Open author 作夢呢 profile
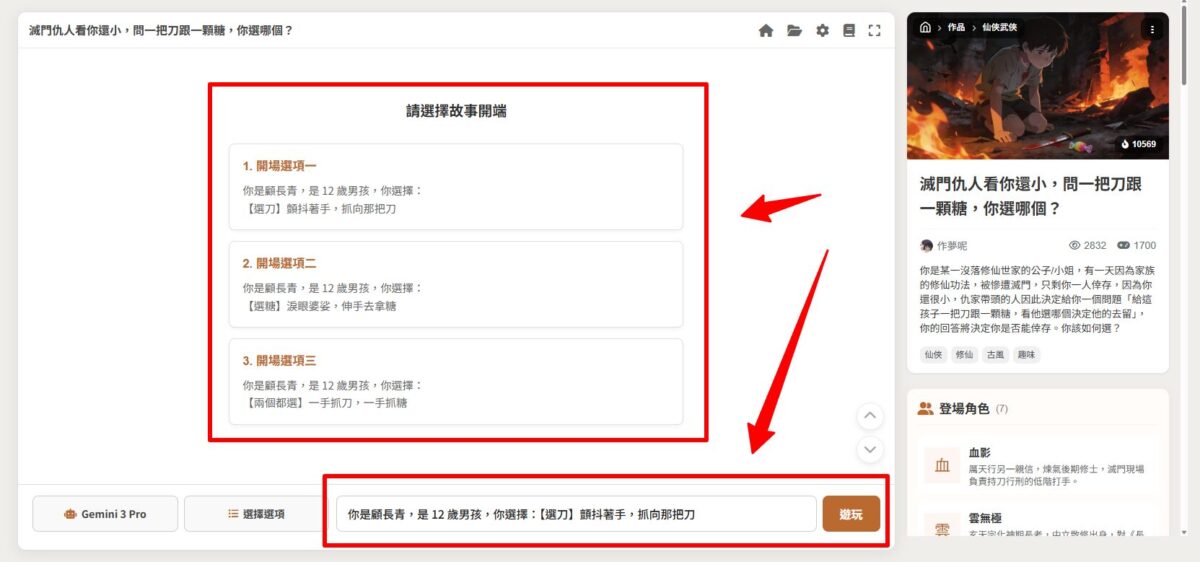Image resolution: width=1200 pixels, height=562 pixels. click(x=951, y=245)
